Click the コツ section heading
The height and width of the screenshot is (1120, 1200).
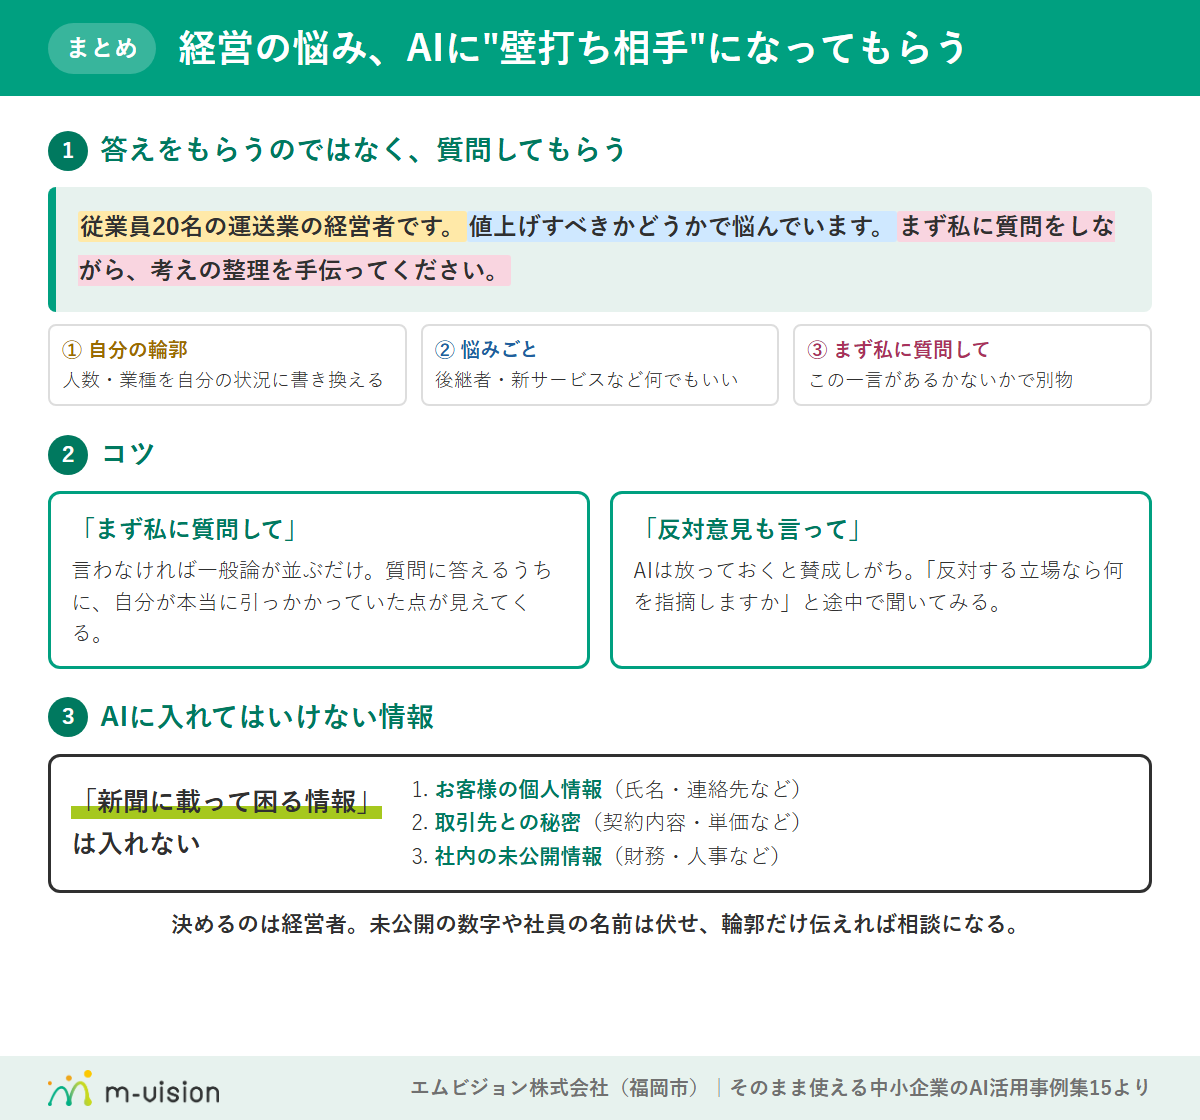128,454
